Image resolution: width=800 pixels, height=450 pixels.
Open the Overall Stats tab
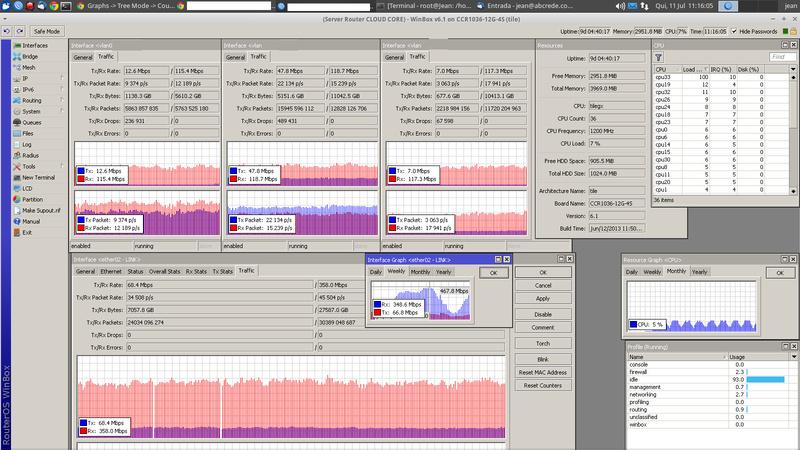click(x=165, y=271)
